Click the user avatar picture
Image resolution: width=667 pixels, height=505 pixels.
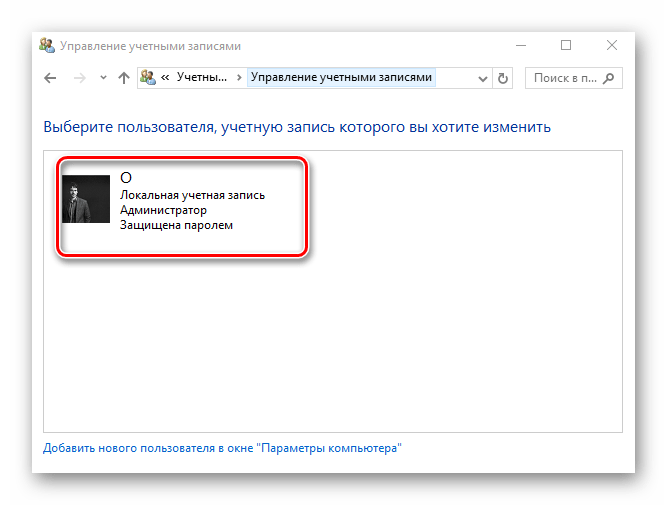tap(86, 199)
